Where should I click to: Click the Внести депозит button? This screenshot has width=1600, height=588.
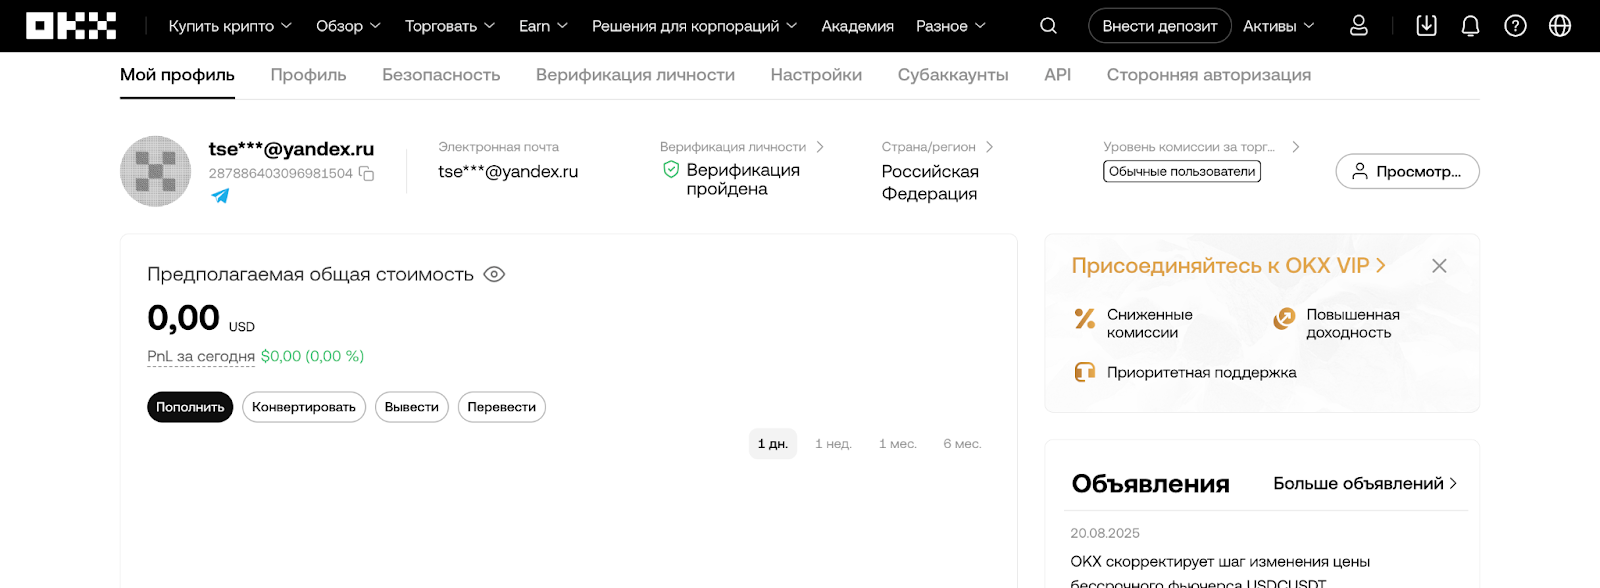[1160, 26]
